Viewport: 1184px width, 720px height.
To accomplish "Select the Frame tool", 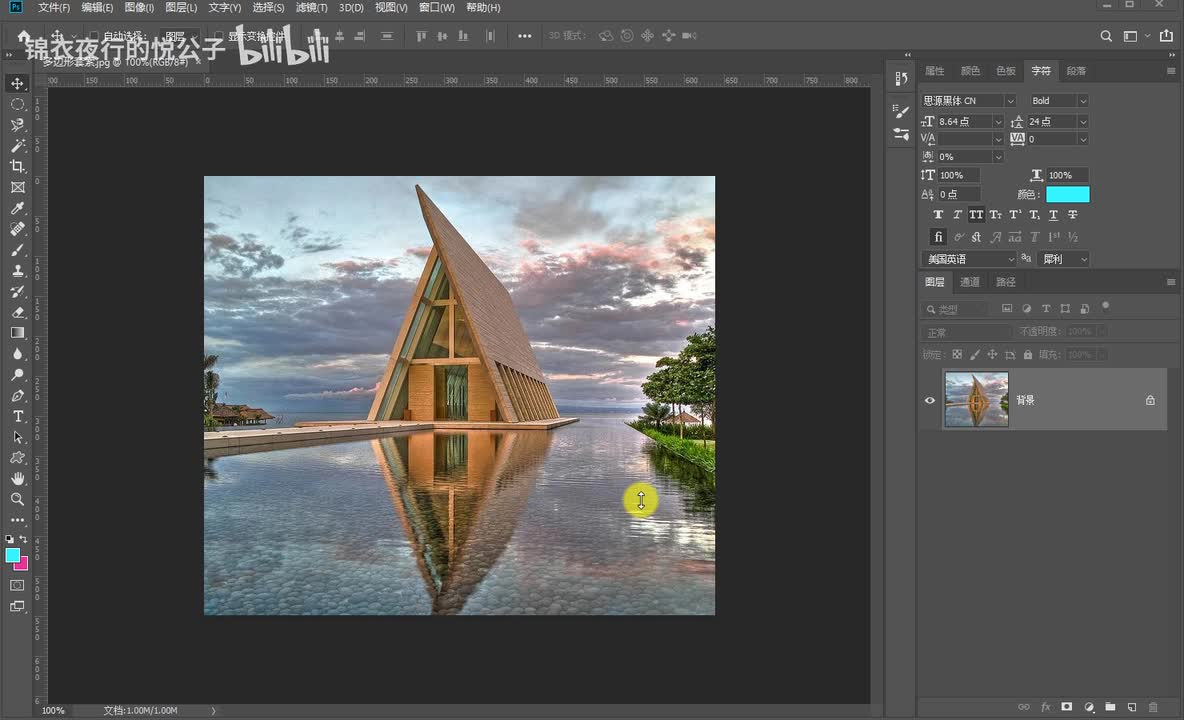I will 17,187.
